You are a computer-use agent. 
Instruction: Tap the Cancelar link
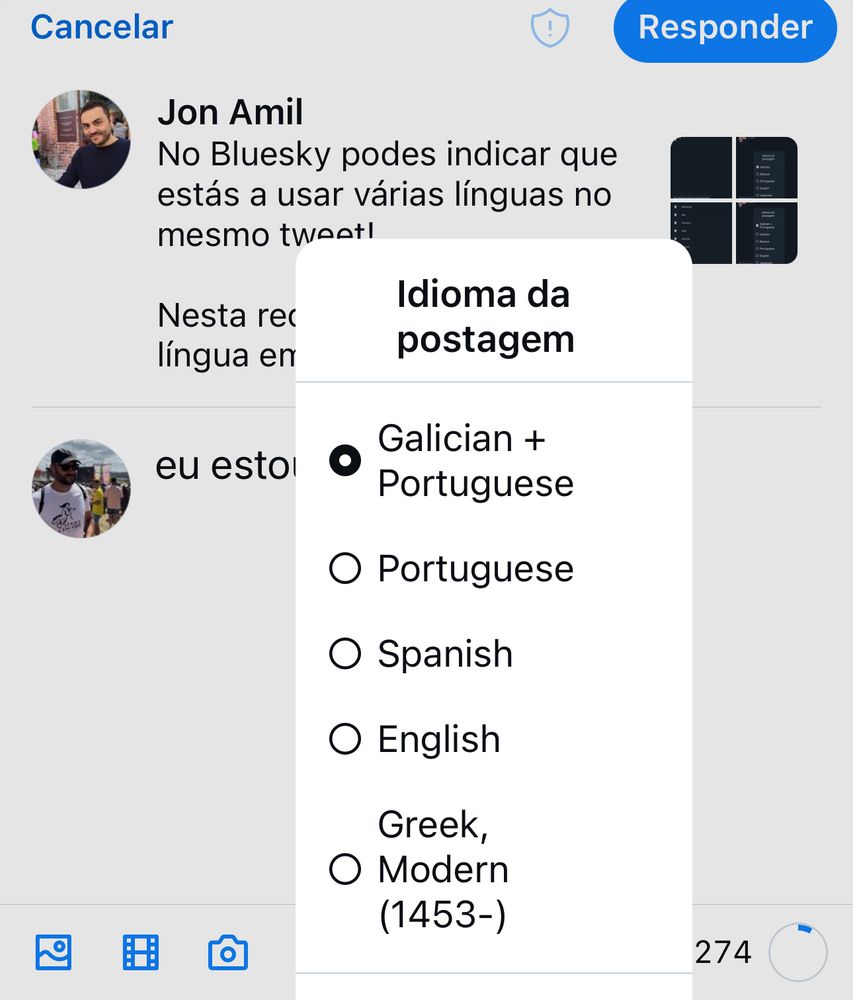click(101, 27)
